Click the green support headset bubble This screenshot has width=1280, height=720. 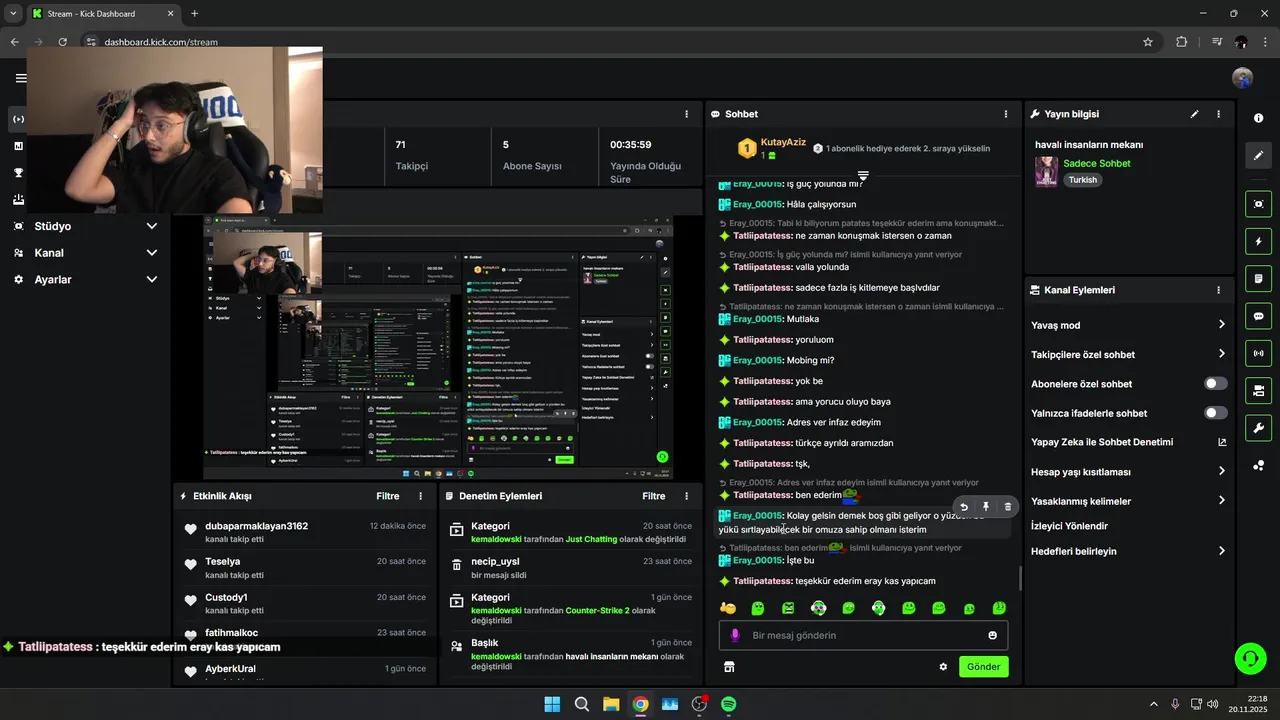click(x=1250, y=658)
